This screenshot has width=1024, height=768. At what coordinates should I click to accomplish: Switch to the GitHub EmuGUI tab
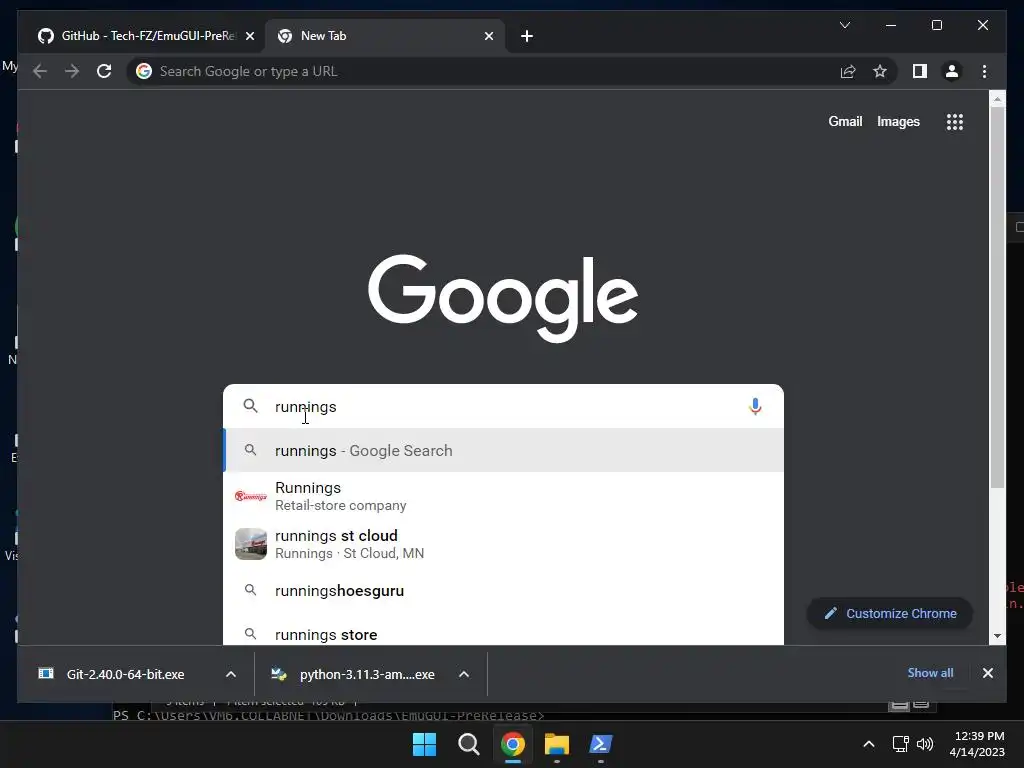tap(138, 36)
